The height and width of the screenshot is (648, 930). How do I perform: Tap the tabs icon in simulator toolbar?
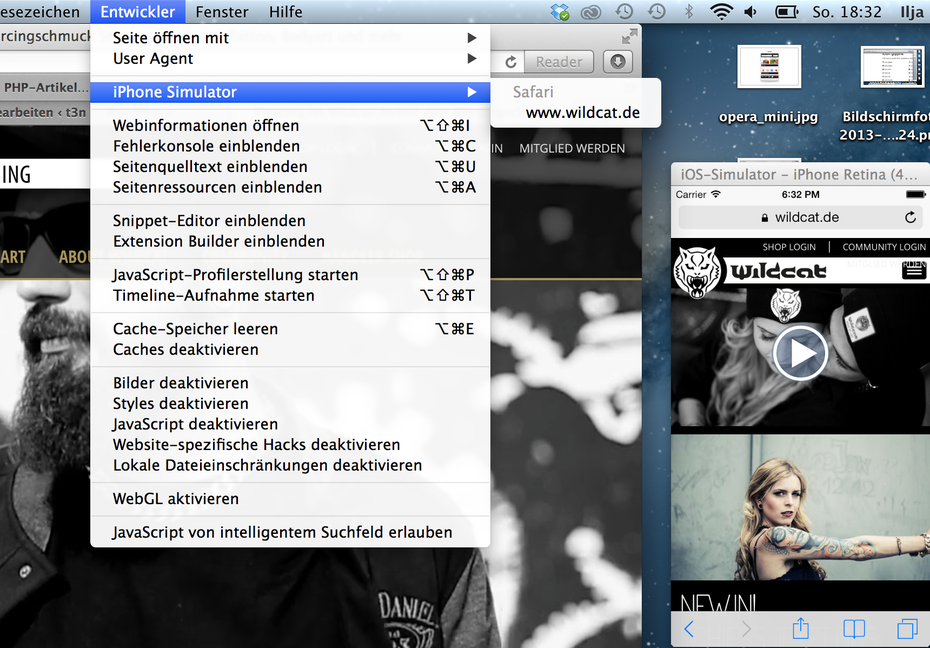[907, 628]
